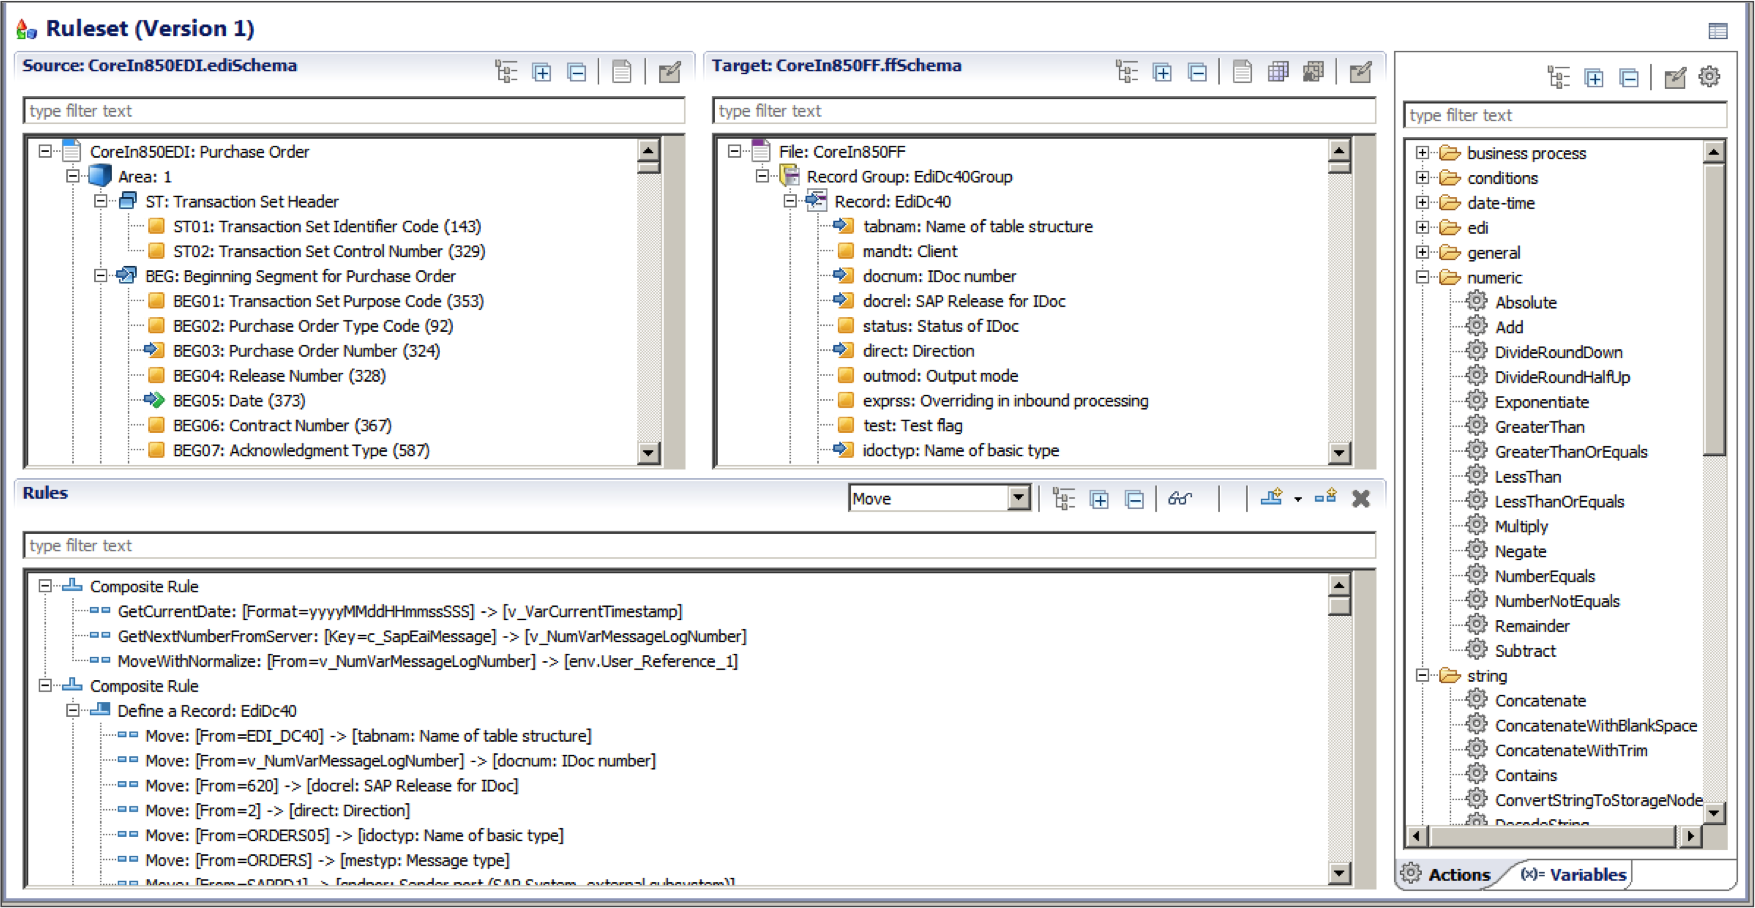This screenshot has height=908, width=1755.
Task: Click the Source filter text field
Action: 354,111
